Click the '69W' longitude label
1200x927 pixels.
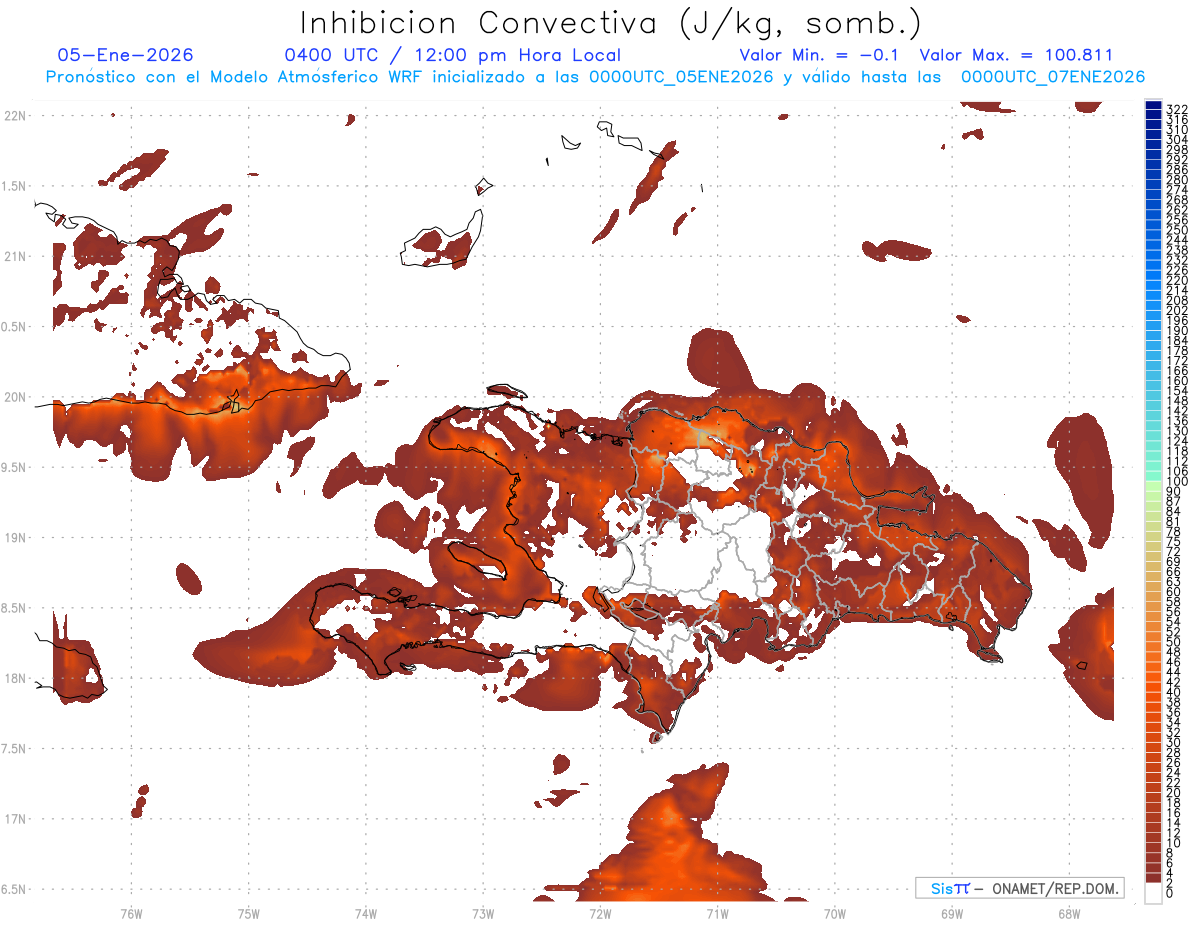(x=951, y=912)
